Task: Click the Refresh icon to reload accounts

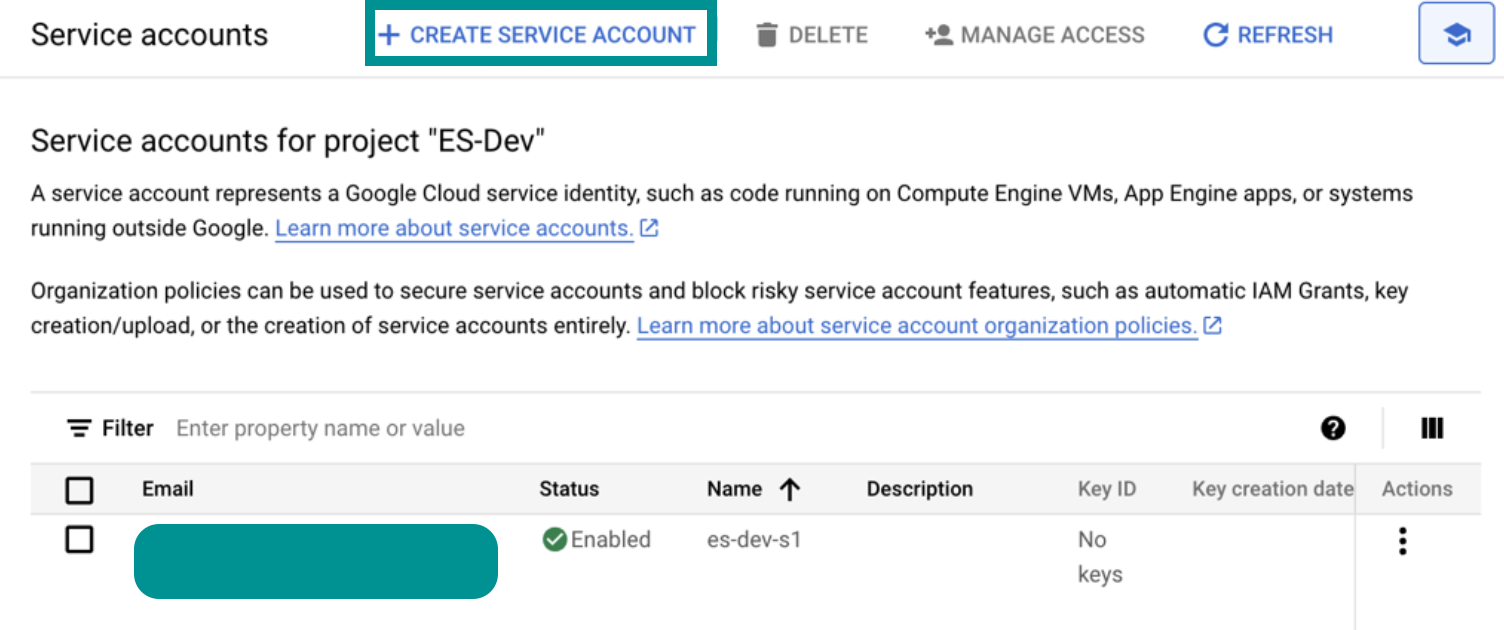Action: point(1213,34)
